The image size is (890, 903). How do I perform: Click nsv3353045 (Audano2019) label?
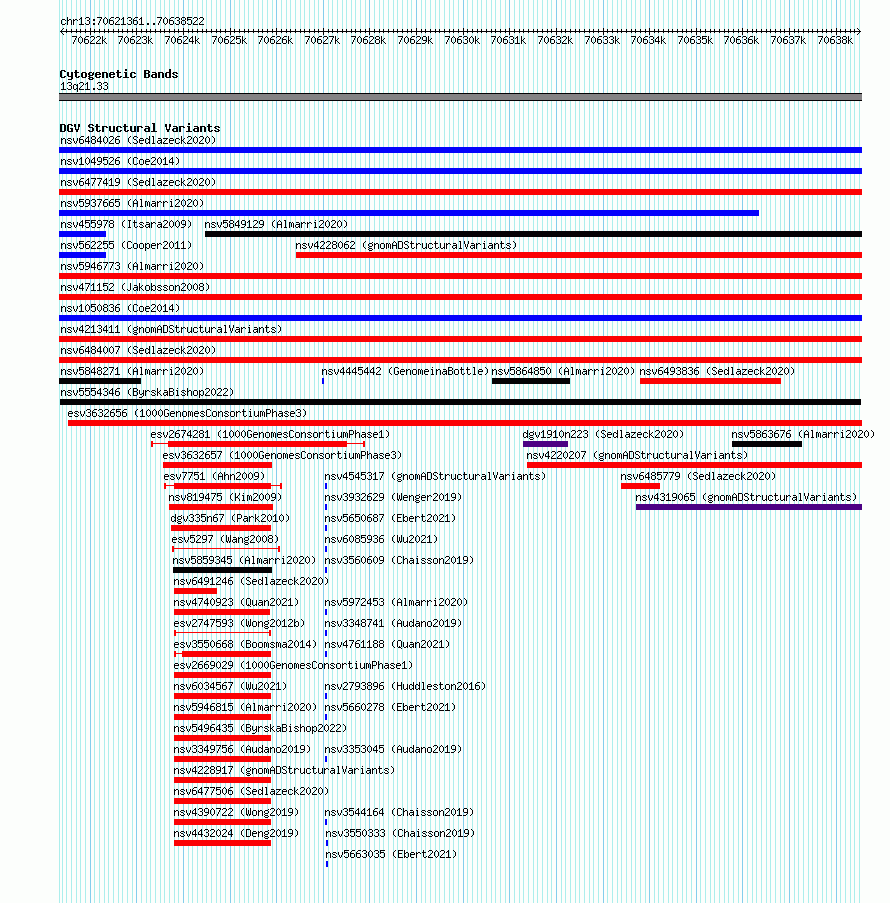click(x=393, y=750)
